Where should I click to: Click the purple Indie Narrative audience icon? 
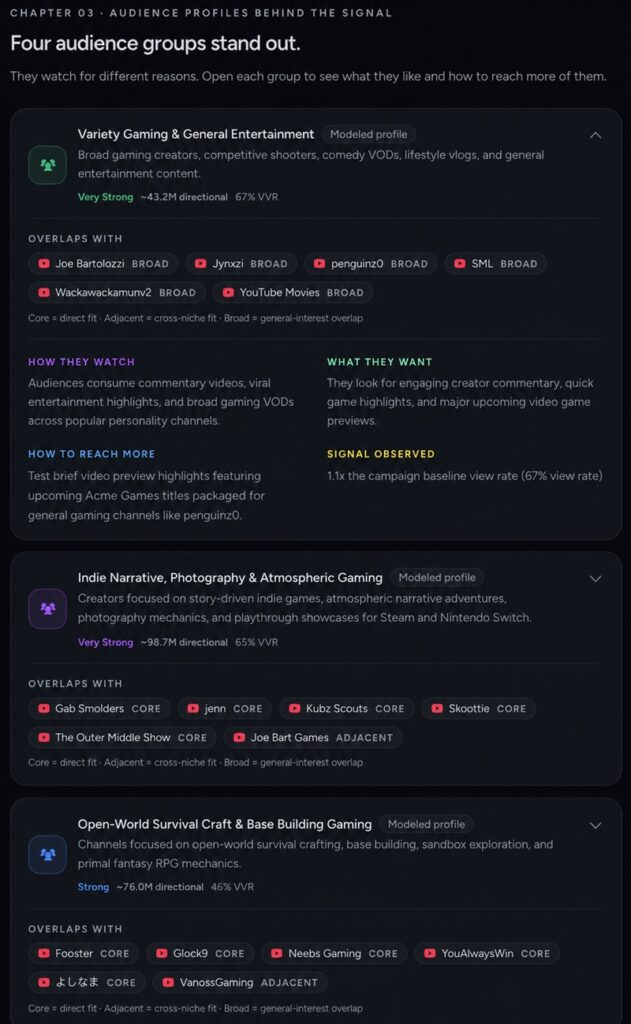click(48, 609)
